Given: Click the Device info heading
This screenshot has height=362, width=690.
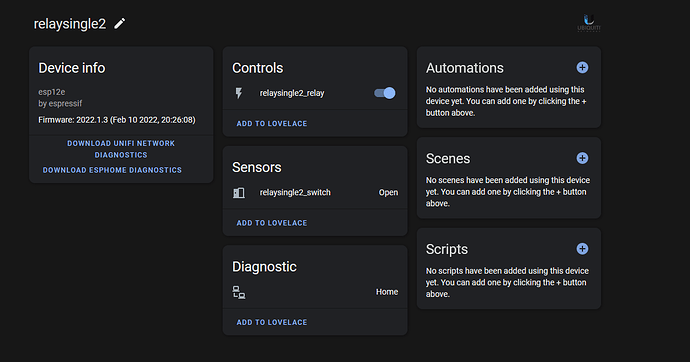Looking at the screenshot, I should click(72, 68).
